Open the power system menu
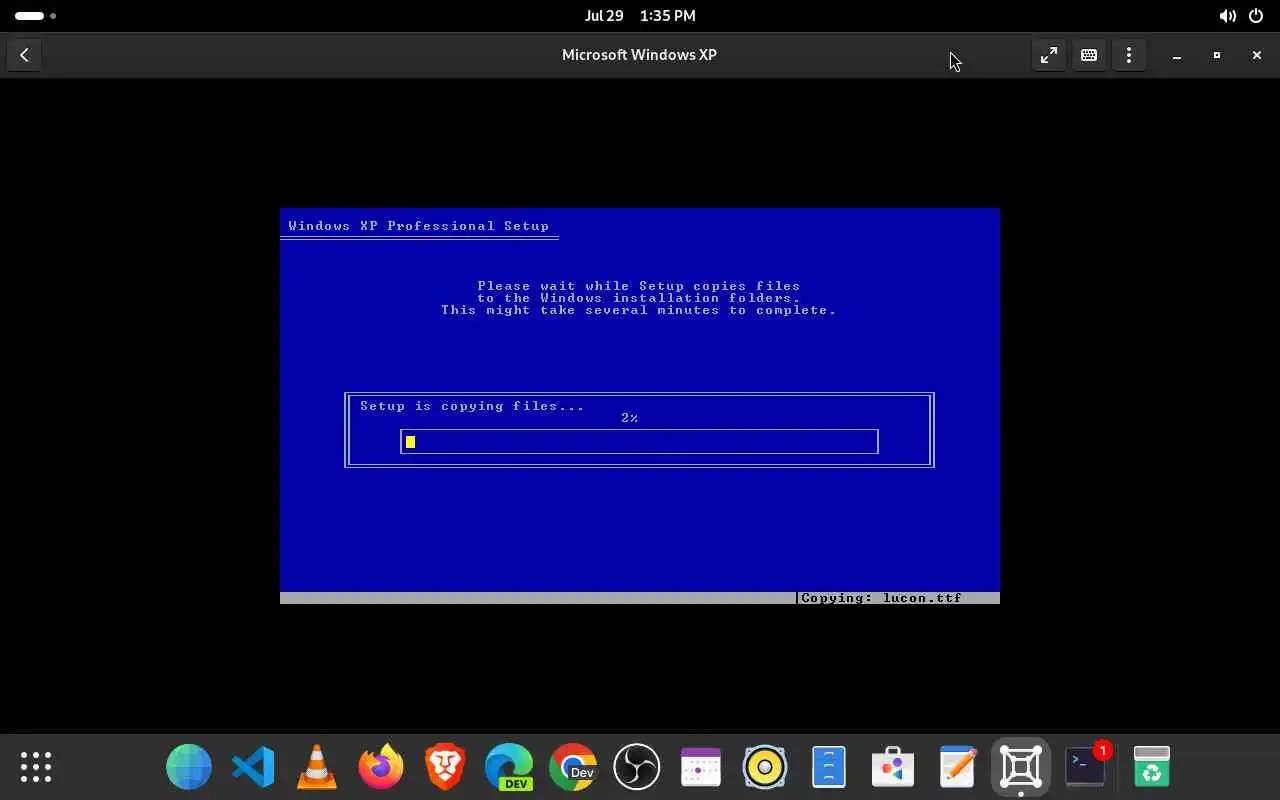 (1256, 16)
